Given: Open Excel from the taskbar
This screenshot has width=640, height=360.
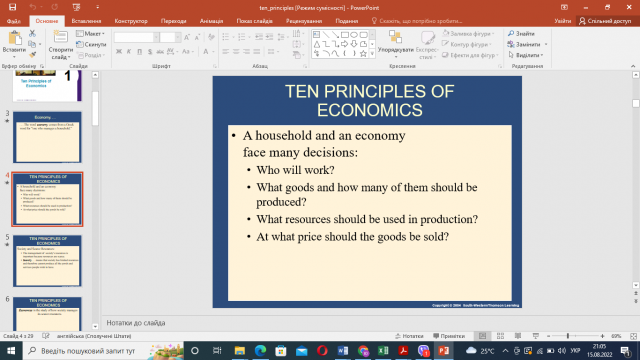Looking at the screenshot, I should (383, 351).
